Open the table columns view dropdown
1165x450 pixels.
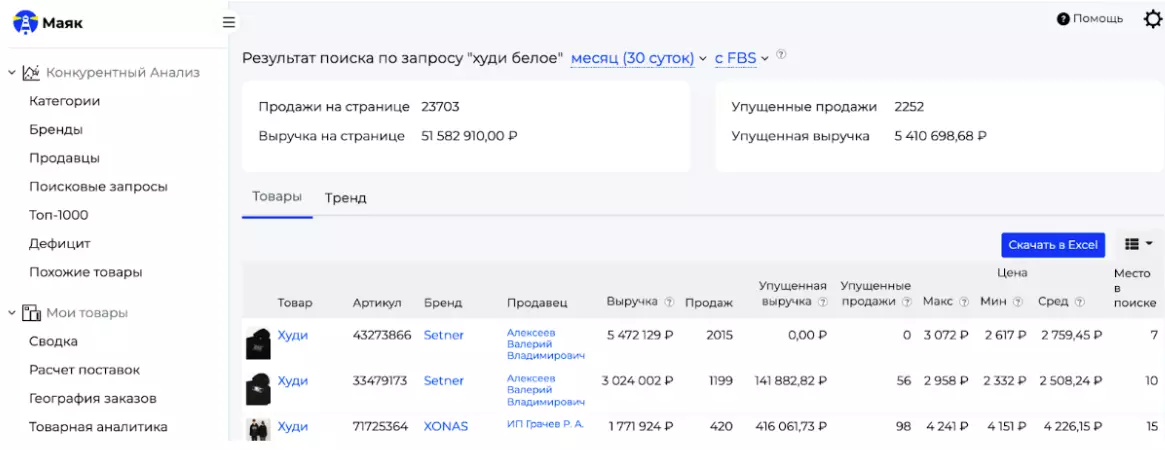click(x=1138, y=244)
